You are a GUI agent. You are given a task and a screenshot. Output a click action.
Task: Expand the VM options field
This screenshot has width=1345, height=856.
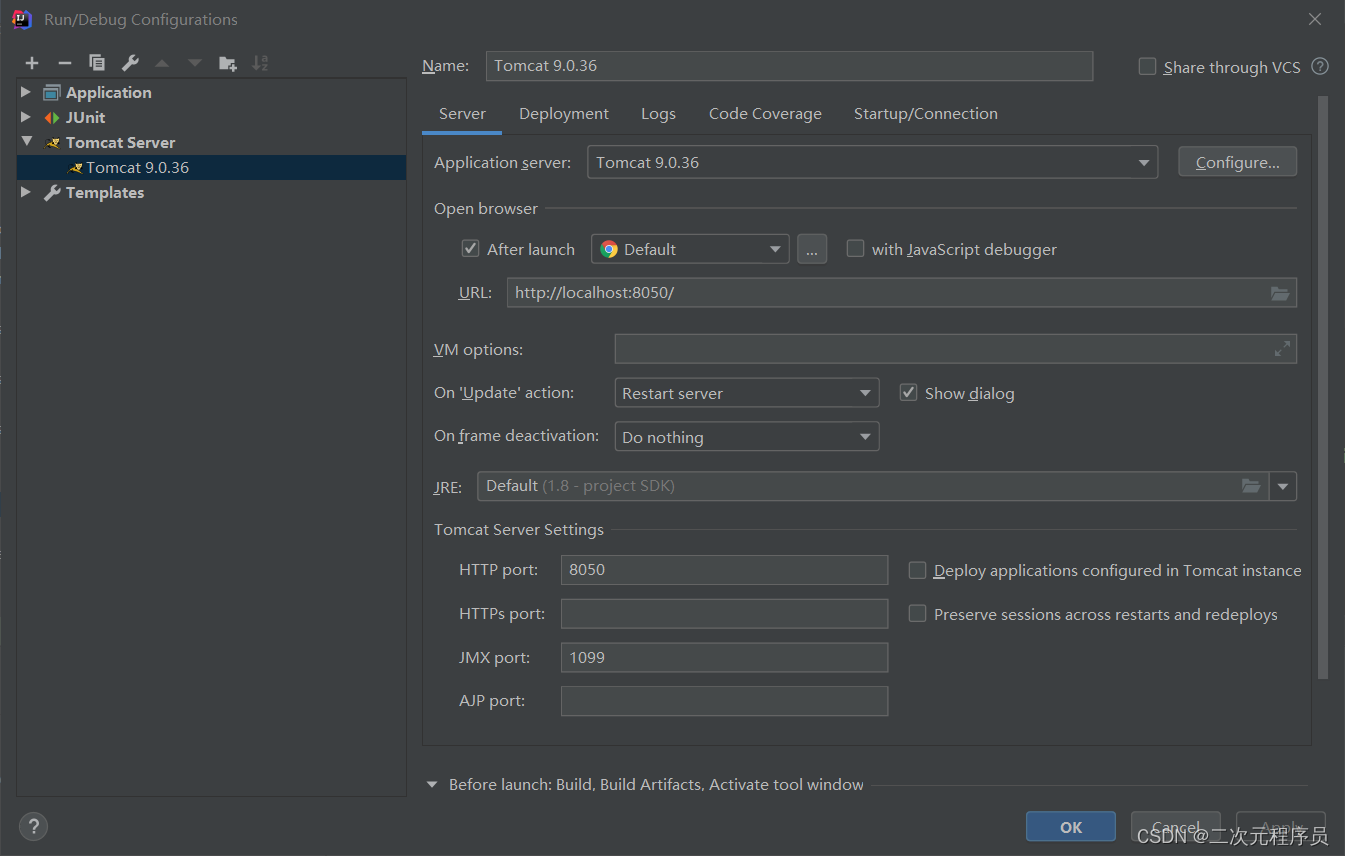pos(1282,349)
